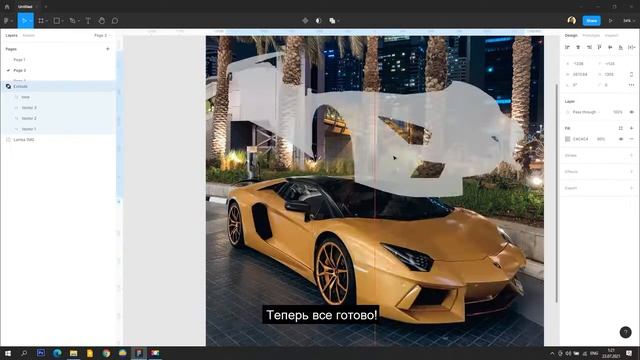The height and width of the screenshot is (360, 640).
Task: Open Move tool dropdown arrow
Action: (x=31, y=21)
